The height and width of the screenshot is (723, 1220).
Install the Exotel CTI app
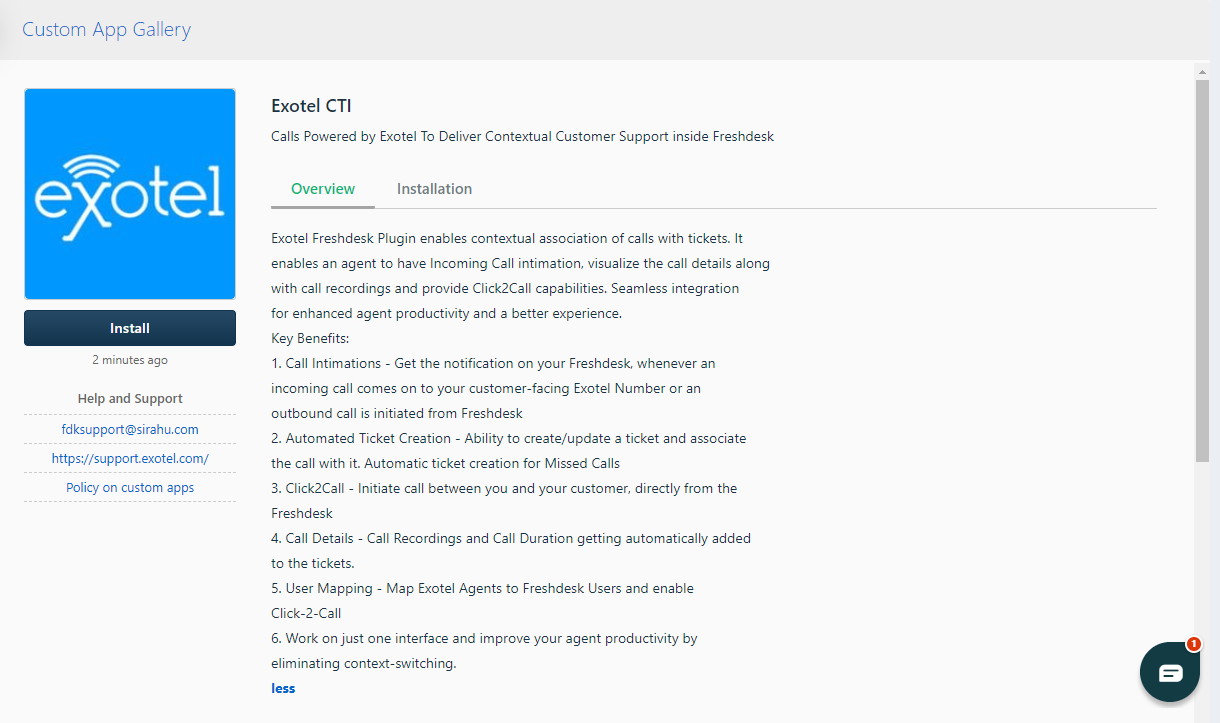coord(130,328)
